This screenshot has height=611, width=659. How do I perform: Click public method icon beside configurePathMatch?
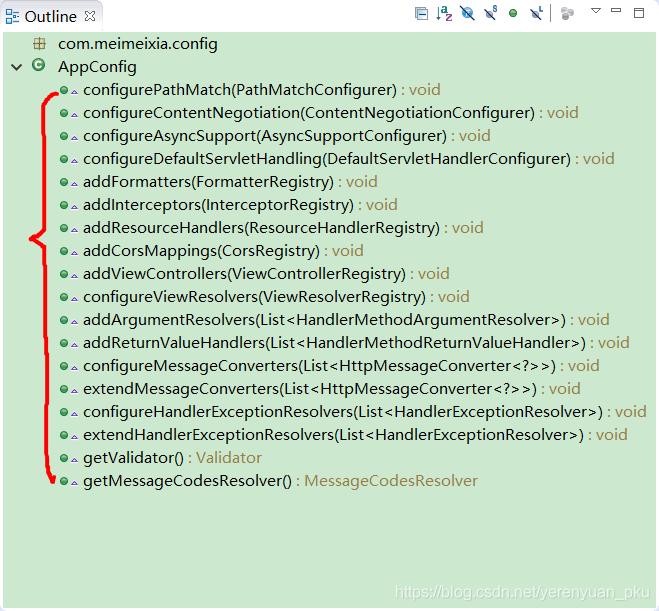tap(64, 90)
